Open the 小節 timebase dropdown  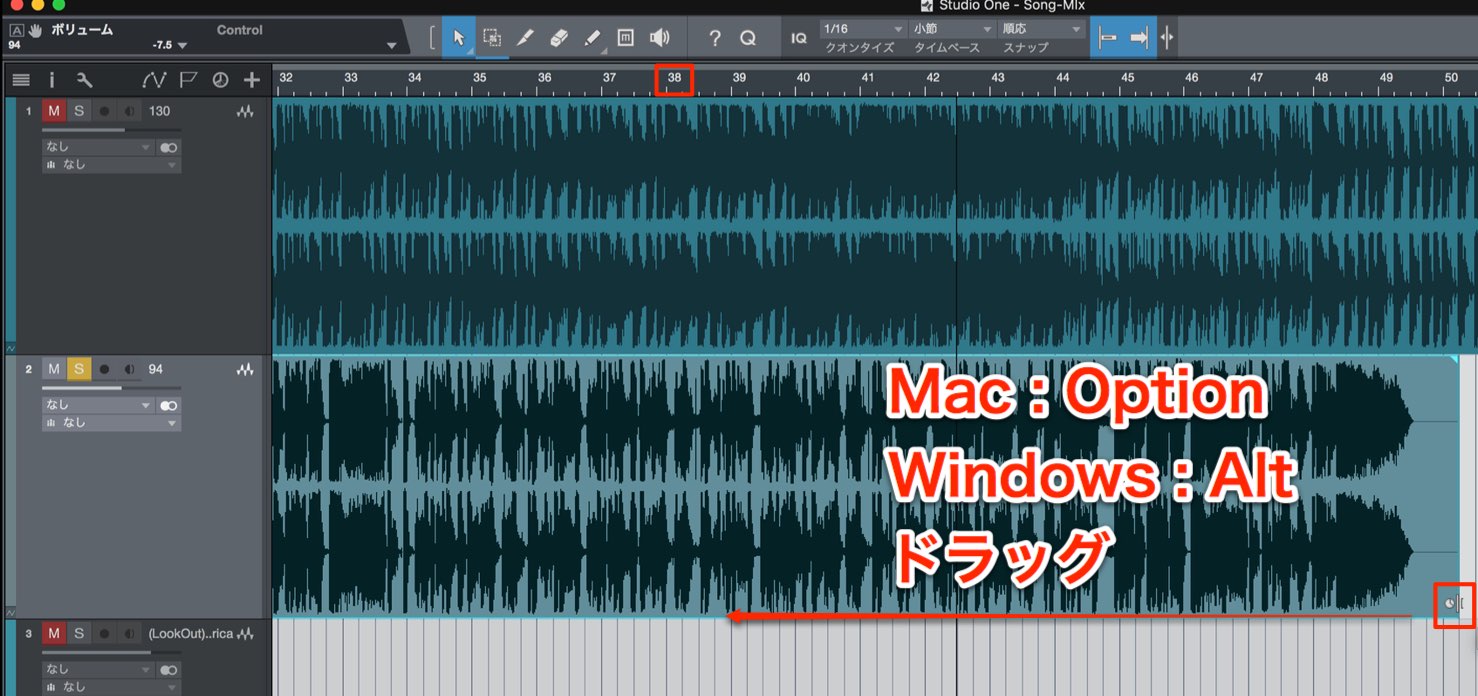[x=952, y=29]
